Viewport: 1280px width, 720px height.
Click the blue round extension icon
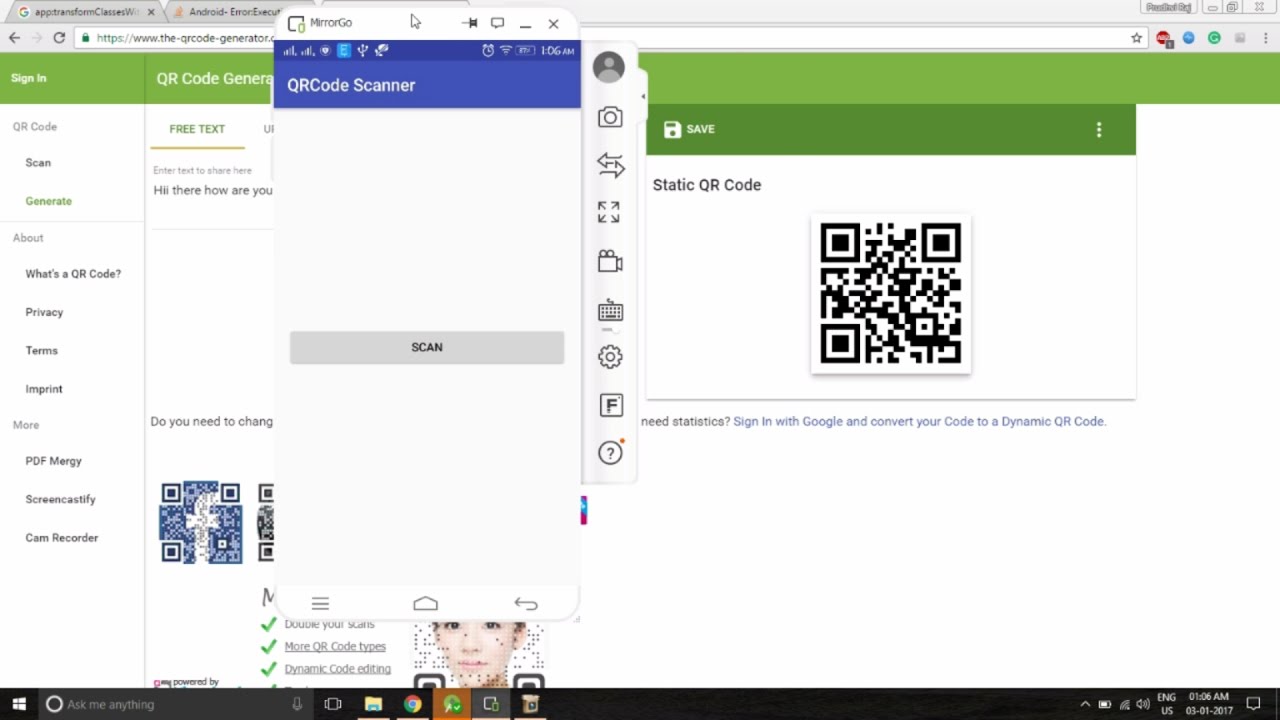click(x=1188, y=38)
